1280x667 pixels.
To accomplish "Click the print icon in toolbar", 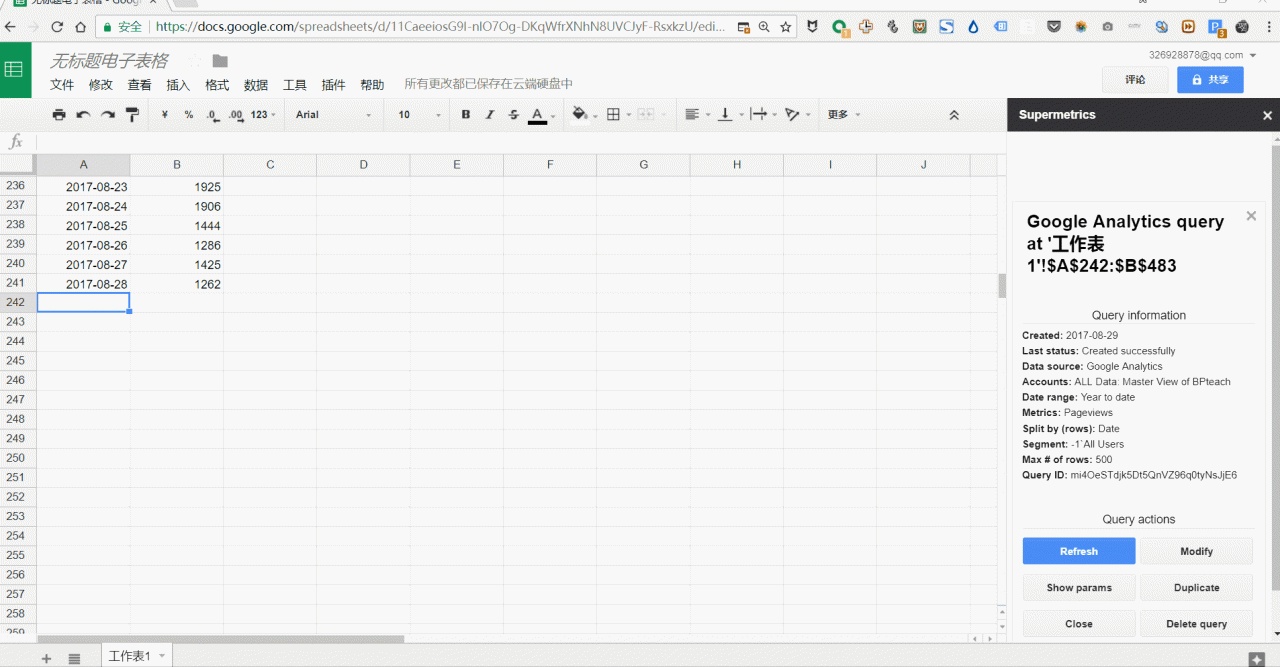I will click(x=59, y=115).
